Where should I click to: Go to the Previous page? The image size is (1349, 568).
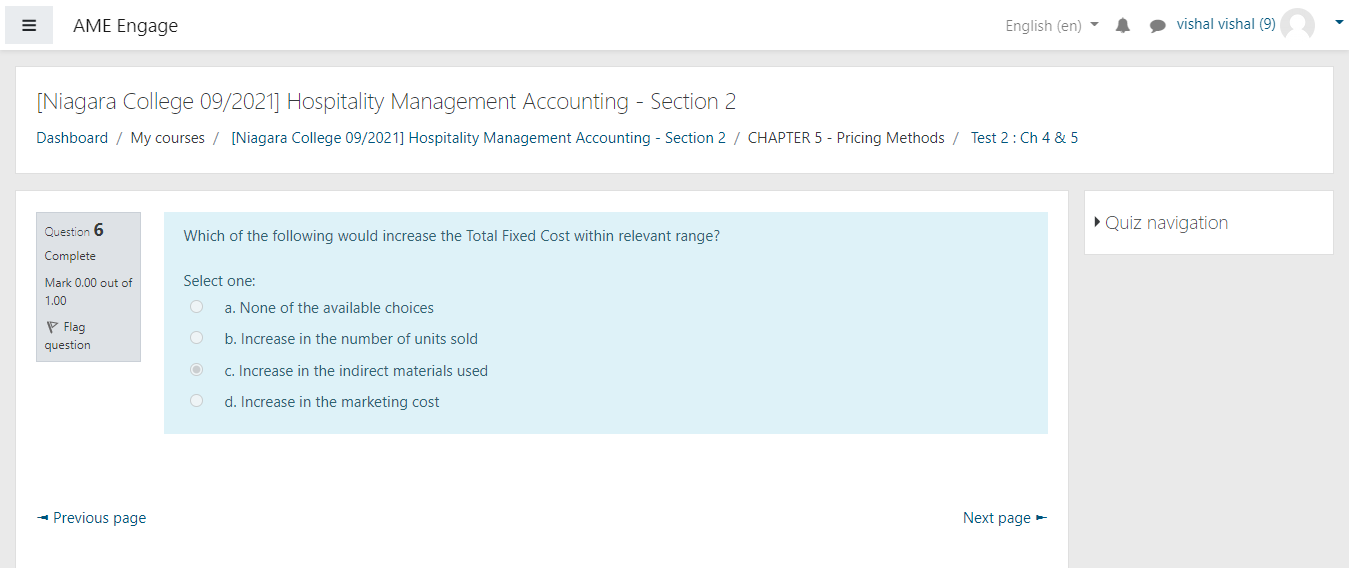pos(91,518)
